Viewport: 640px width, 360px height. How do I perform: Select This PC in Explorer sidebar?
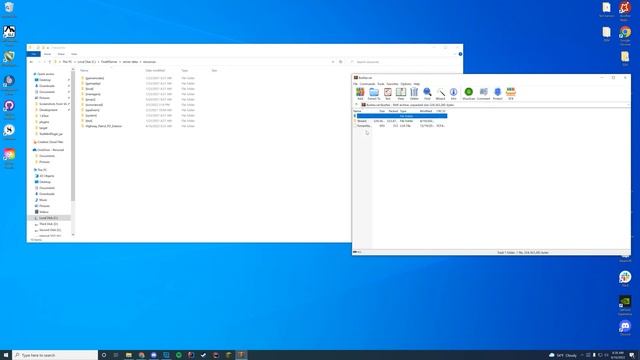[41, 170]
